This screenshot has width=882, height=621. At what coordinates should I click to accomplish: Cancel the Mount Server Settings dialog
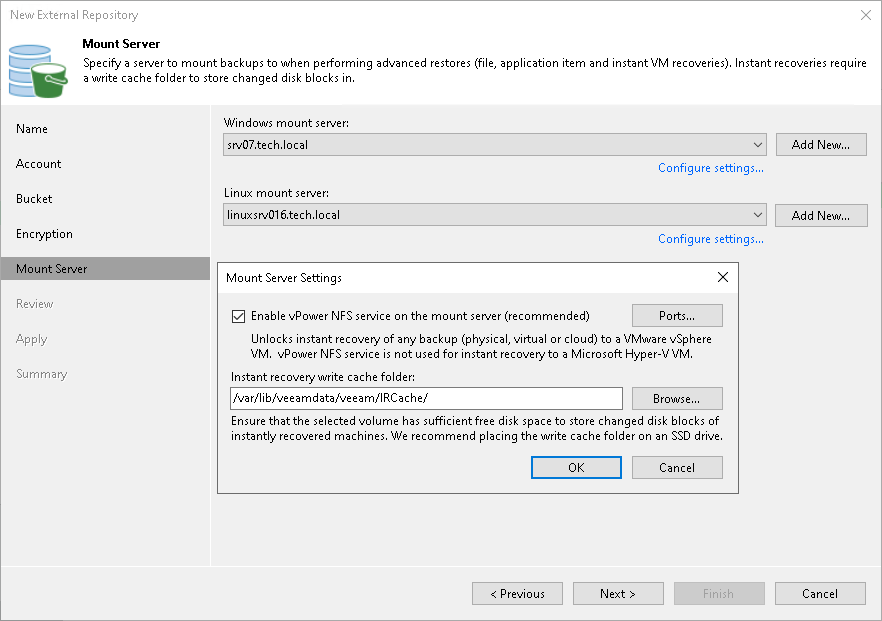[677, 467]
